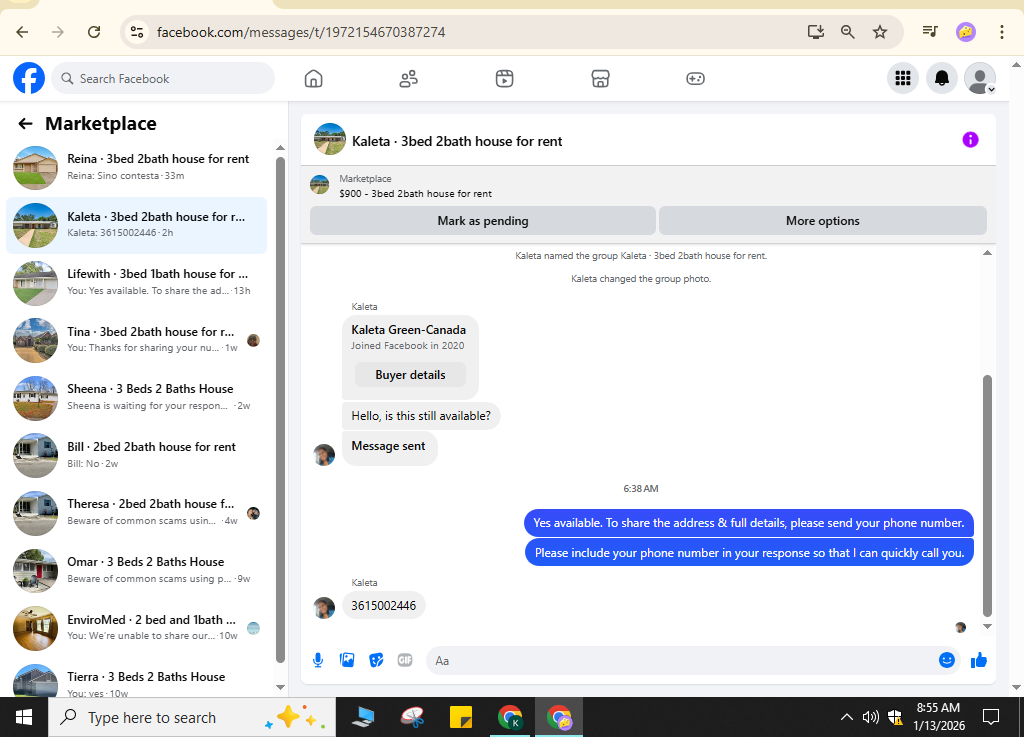Go to Facebook Home tab
1024x737 pixels.
pyautogui.click(x=313, y=79)
